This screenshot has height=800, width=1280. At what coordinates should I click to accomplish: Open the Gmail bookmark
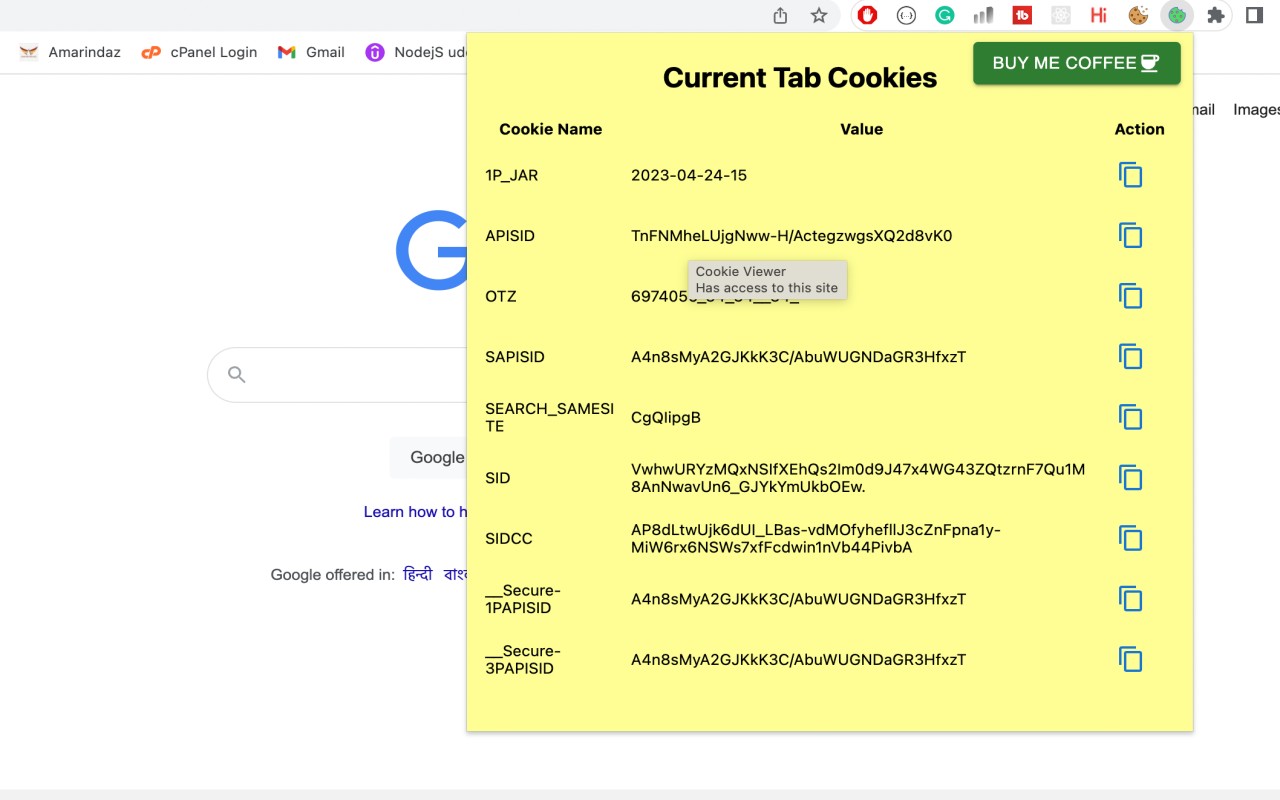pyautogui.click(x=311, y=52)
